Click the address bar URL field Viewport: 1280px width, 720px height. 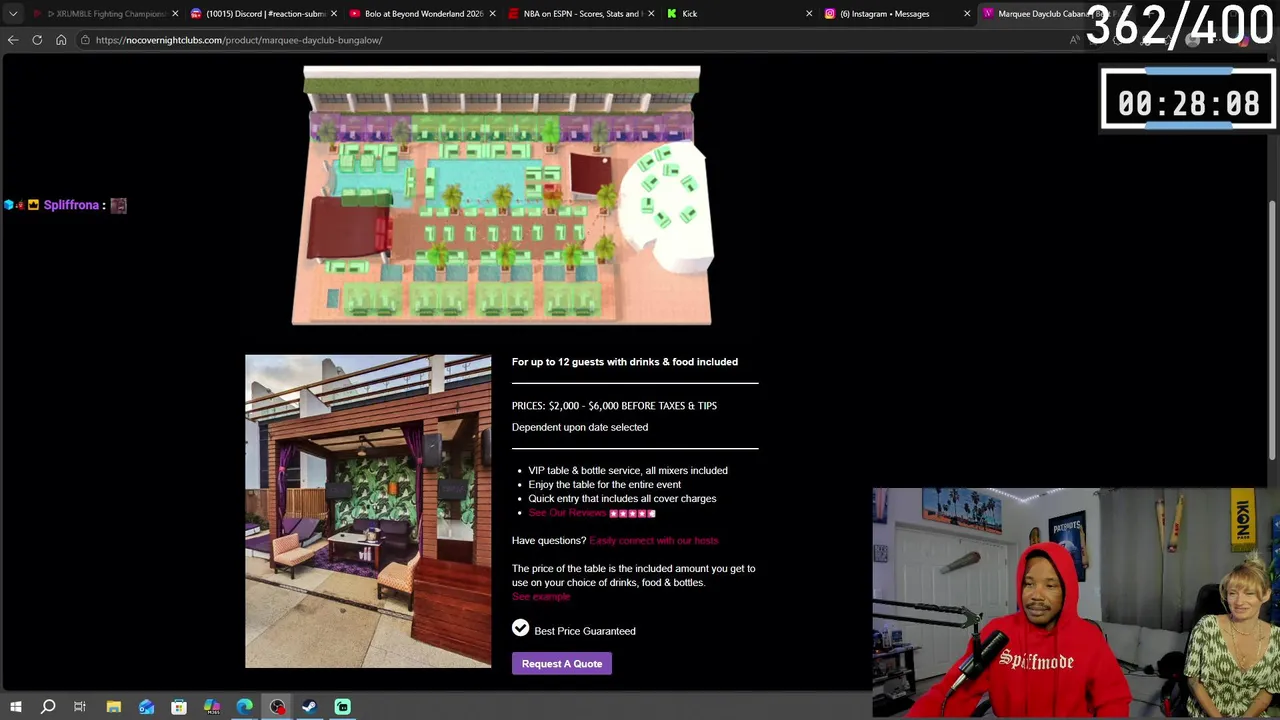click(x=570, y=40)
